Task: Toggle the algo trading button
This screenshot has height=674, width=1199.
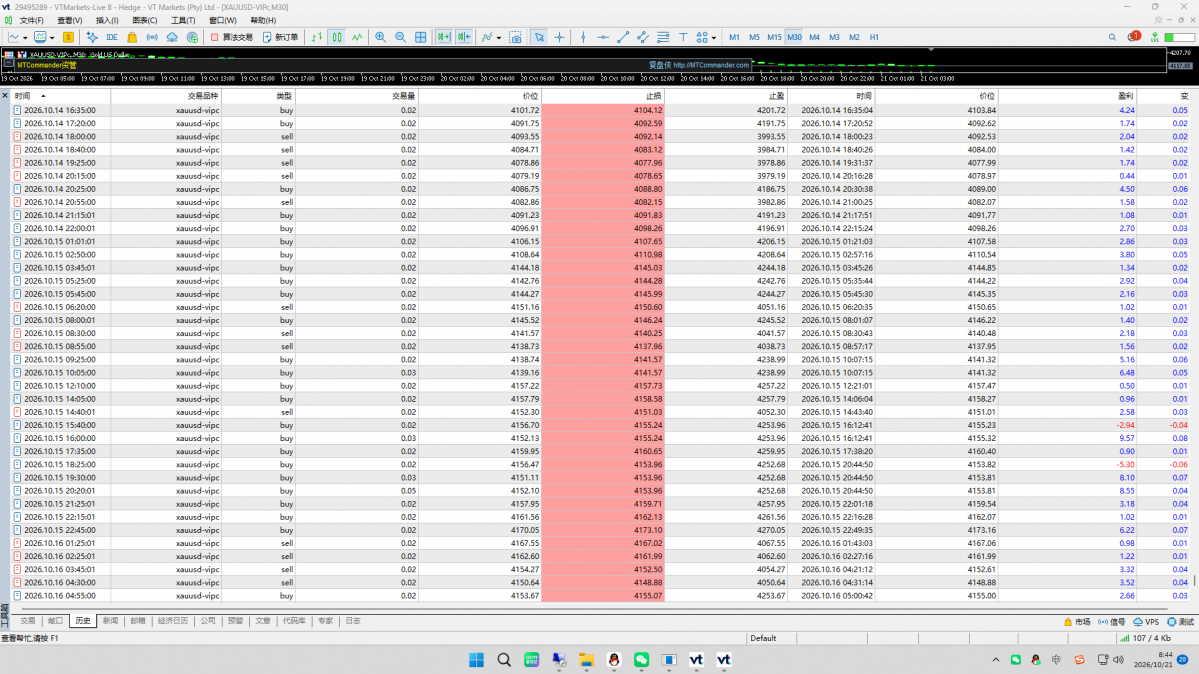Action: (x=232, y=37)
